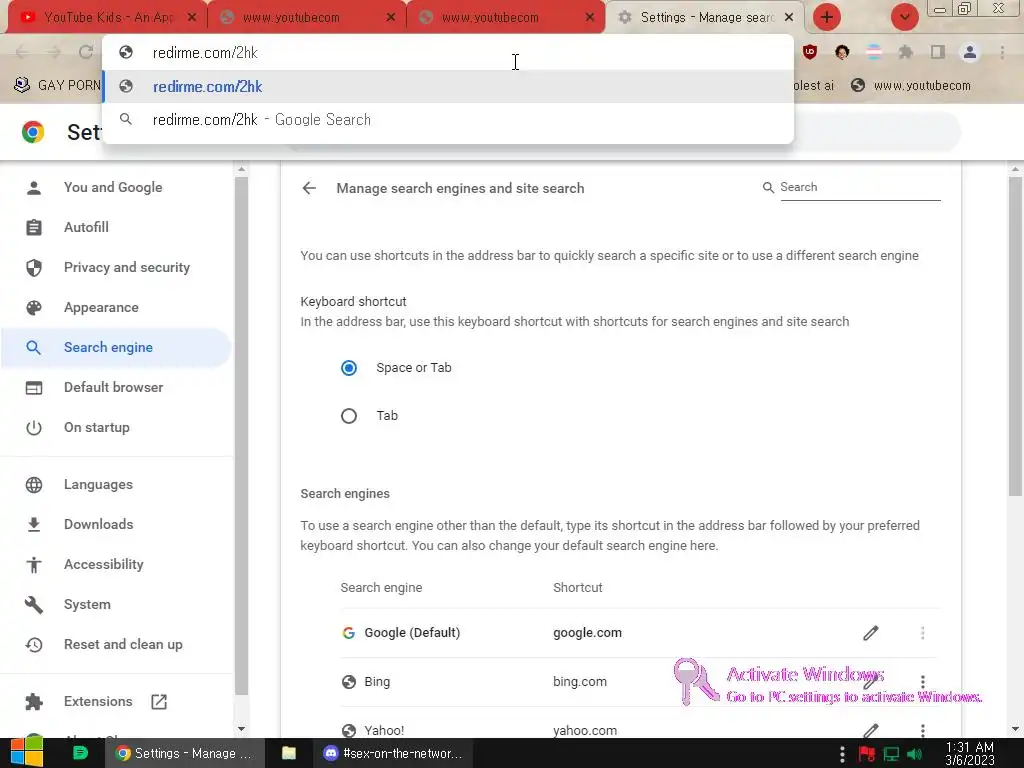
Task: Open the Windows Start button
Action: tap(27, 753)
